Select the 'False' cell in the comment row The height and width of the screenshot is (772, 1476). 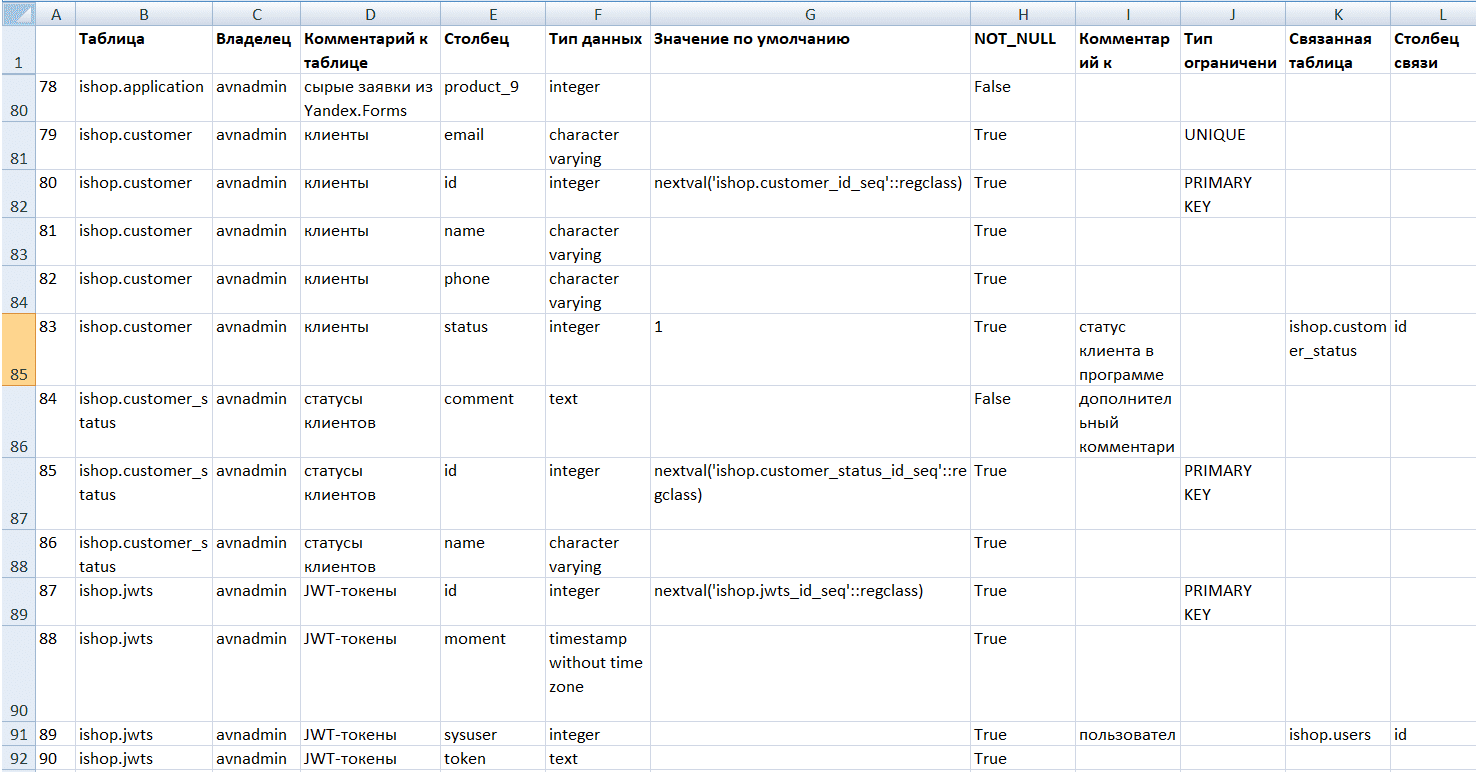(x=1022, y=422)
